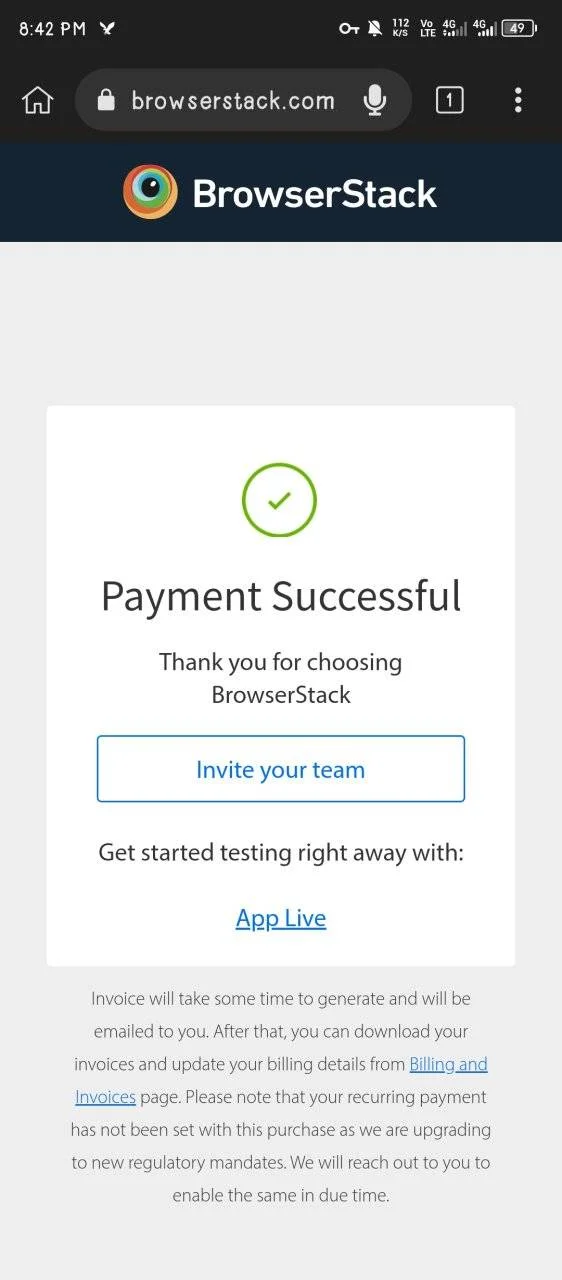Open the tab switcher showing 1 tab
This screenshot has width=562, height=1280.
click(450, 100)
